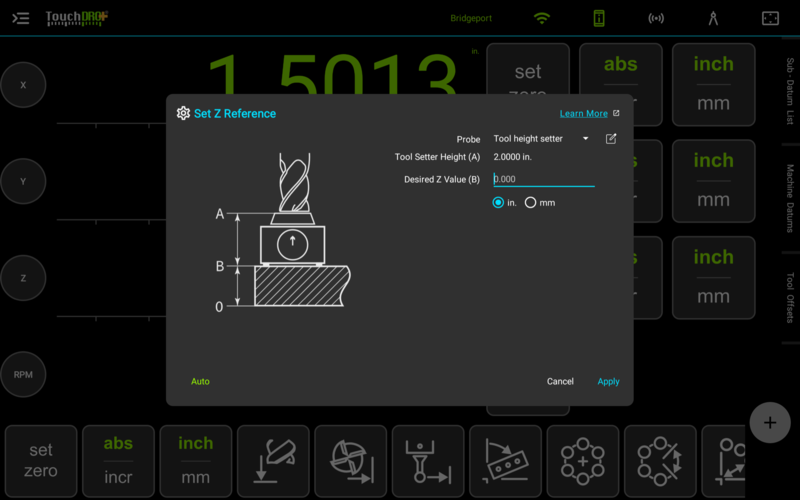Toggle abs/incr in the bottom toolbar
The image size is (800, 500).
pyautogui.click(x=118, y=461)
